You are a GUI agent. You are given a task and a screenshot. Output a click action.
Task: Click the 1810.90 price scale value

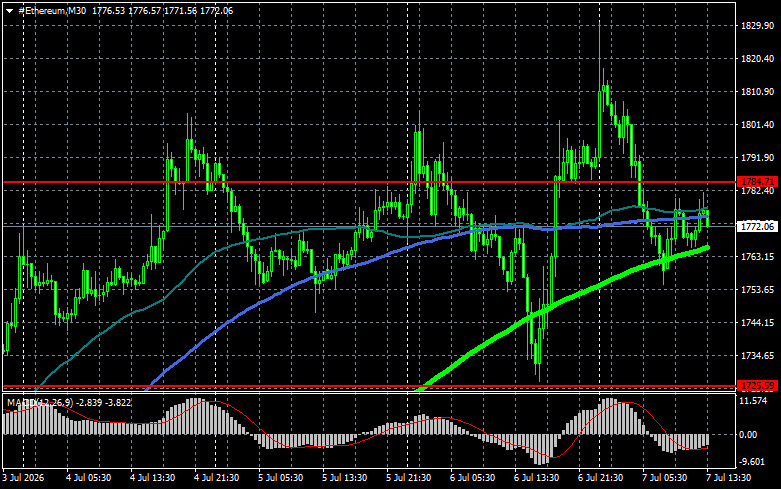coord(758,92)
